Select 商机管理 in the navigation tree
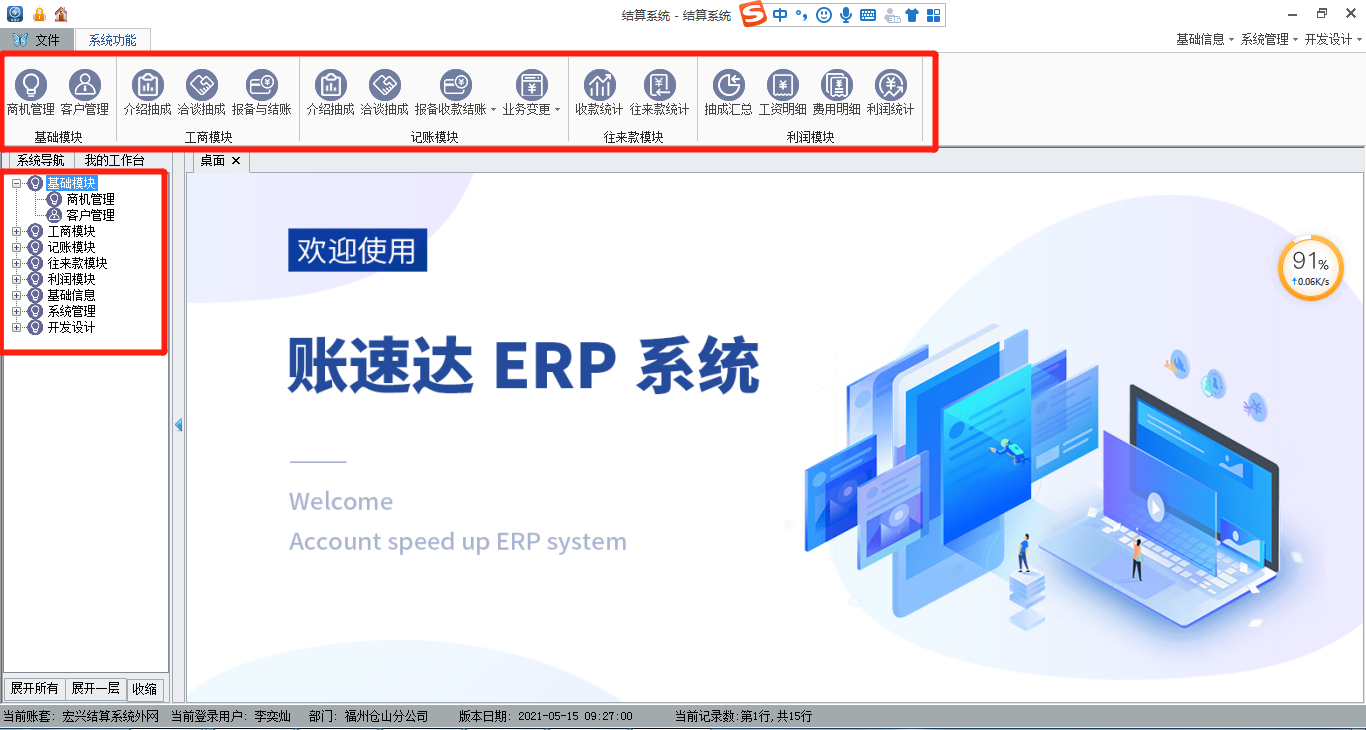 [91, 199]
